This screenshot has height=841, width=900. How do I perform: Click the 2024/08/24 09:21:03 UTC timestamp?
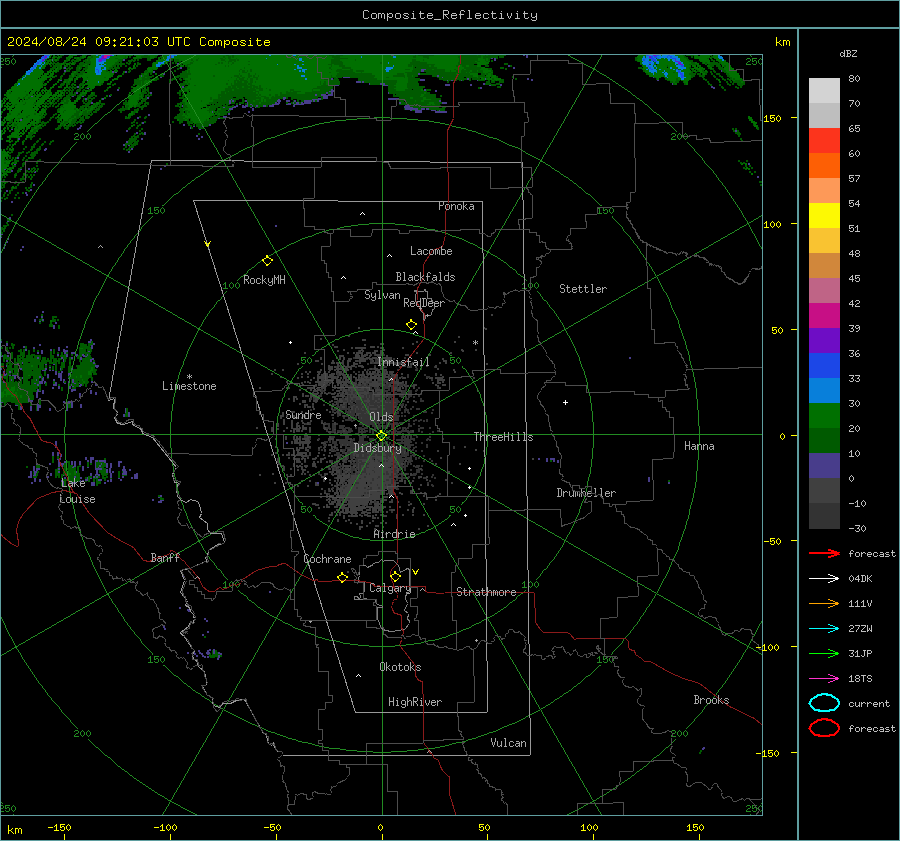pyautogui.click(x=99, y=42)
